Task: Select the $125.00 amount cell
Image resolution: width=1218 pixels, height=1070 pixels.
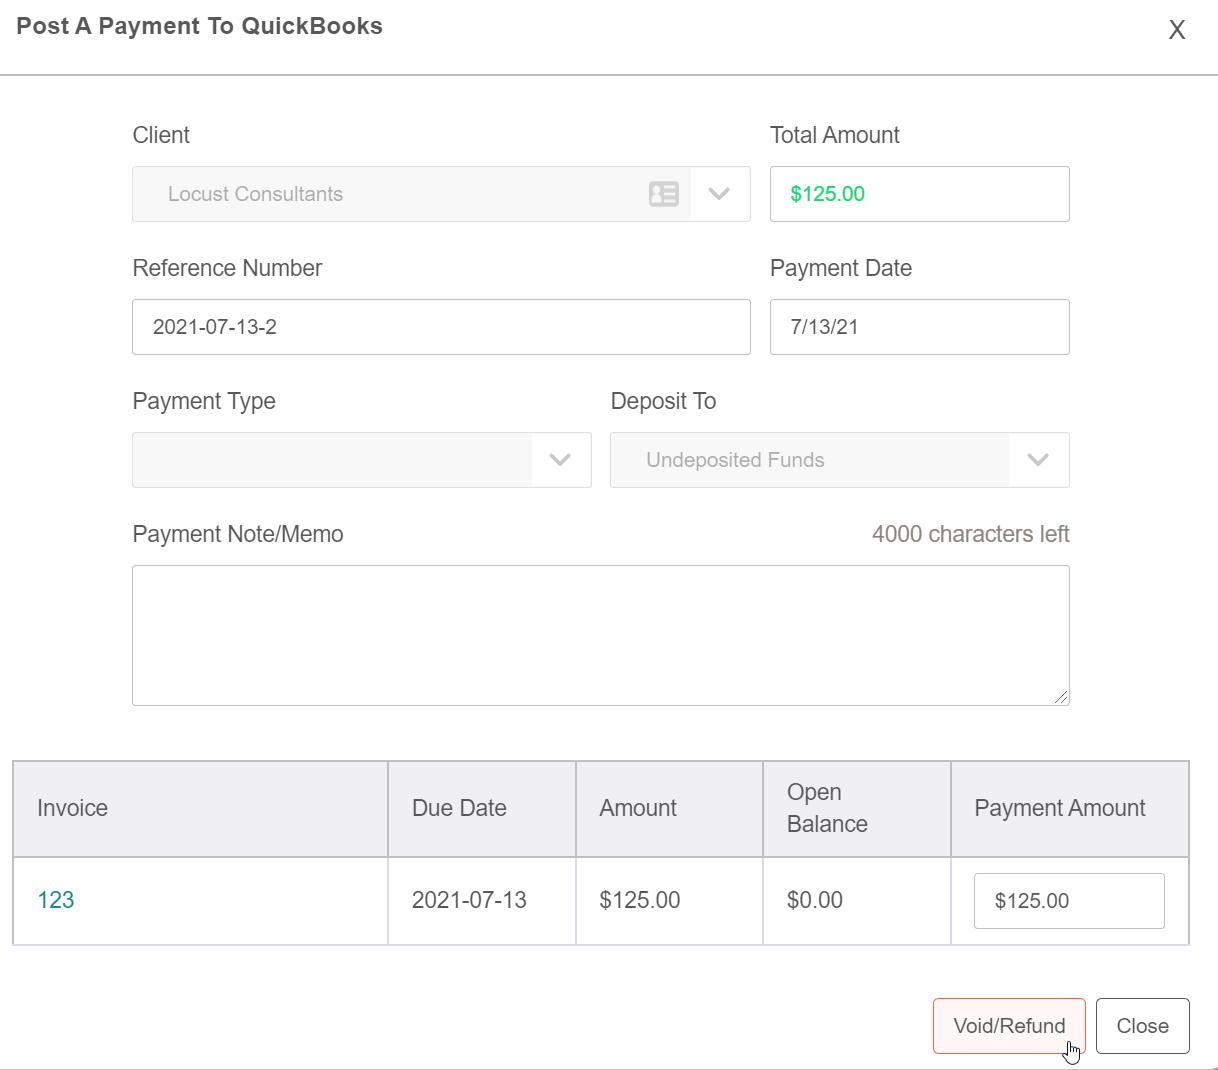Action: point(669,900)
